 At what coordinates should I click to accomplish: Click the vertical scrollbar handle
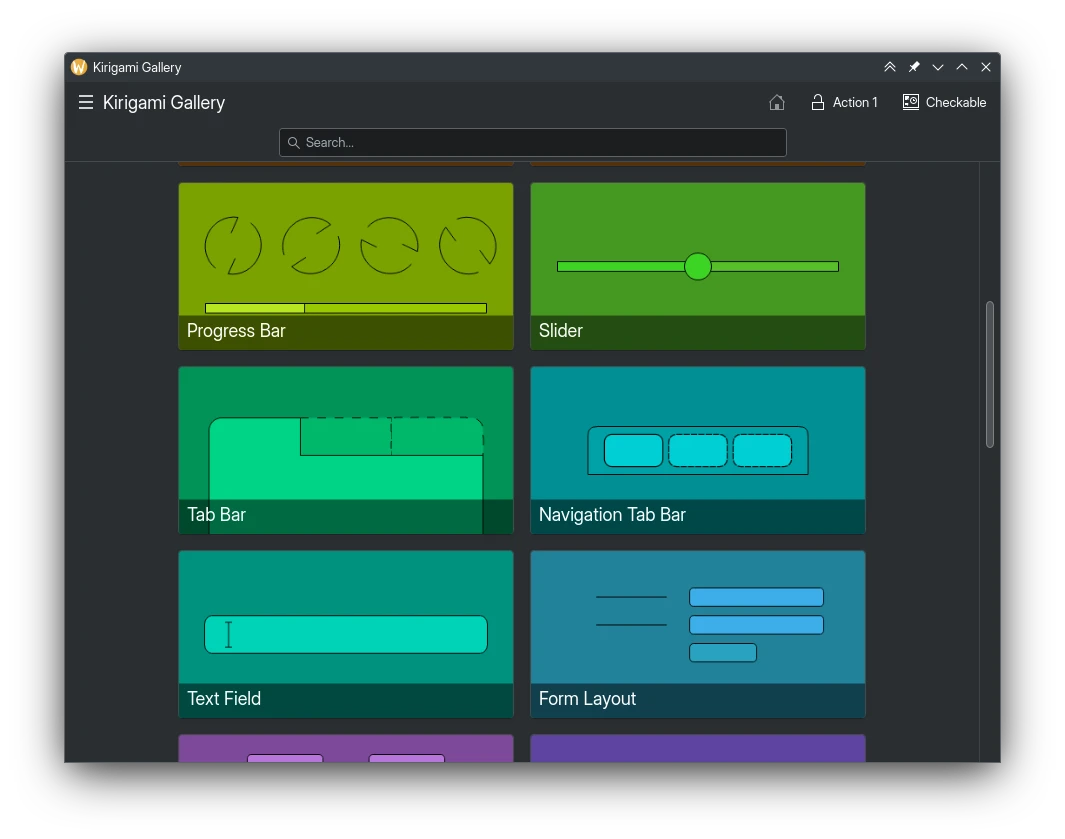click(990, 374)
